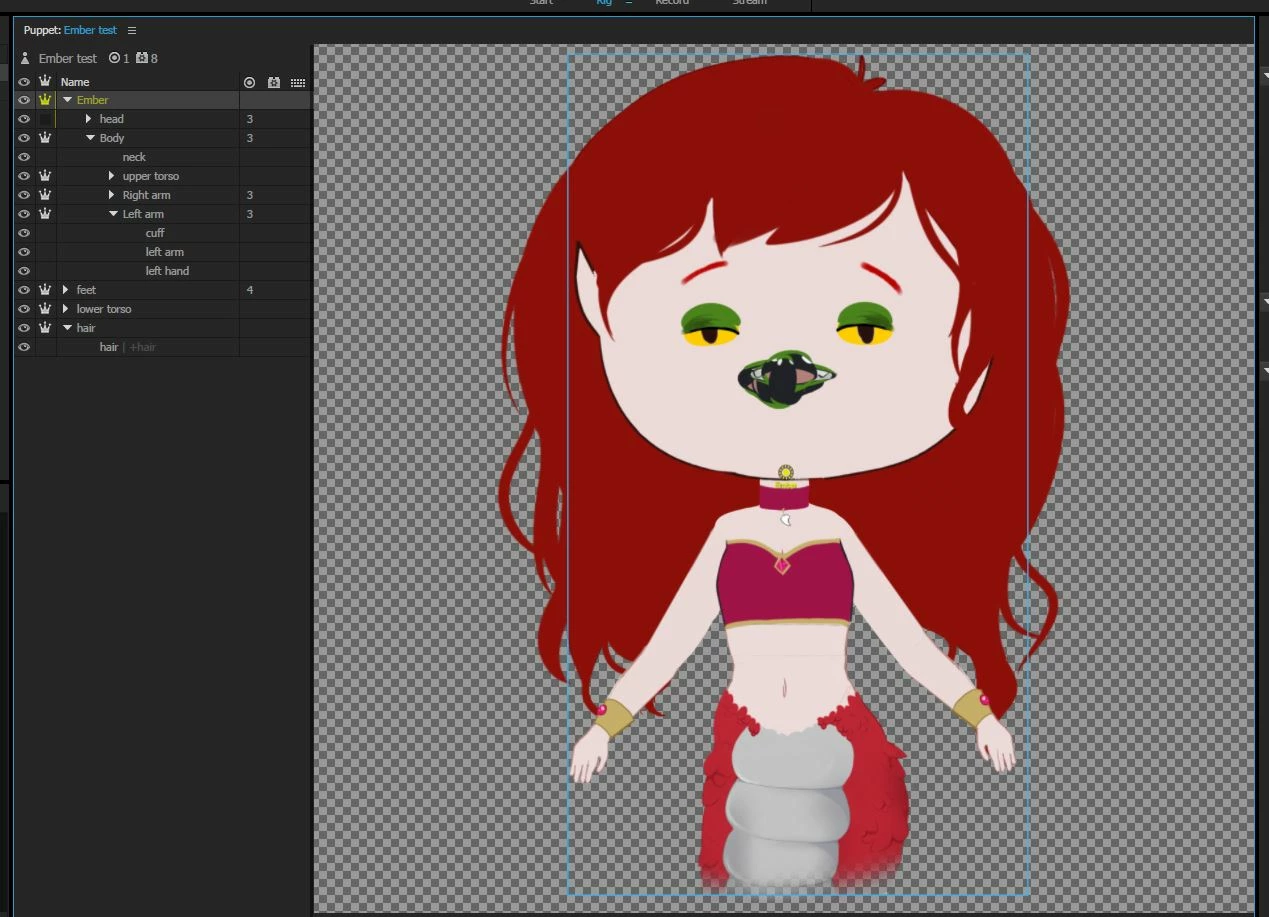
Task: Expand the Right arm group
Action: 112,195
